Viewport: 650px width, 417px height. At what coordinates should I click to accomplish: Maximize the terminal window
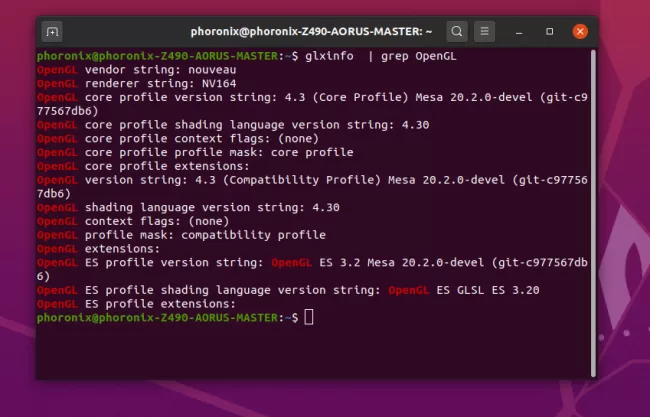click(x=550, y=32)
